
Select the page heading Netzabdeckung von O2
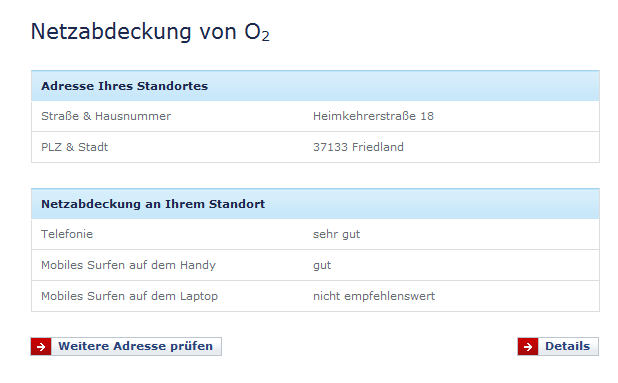150,32
